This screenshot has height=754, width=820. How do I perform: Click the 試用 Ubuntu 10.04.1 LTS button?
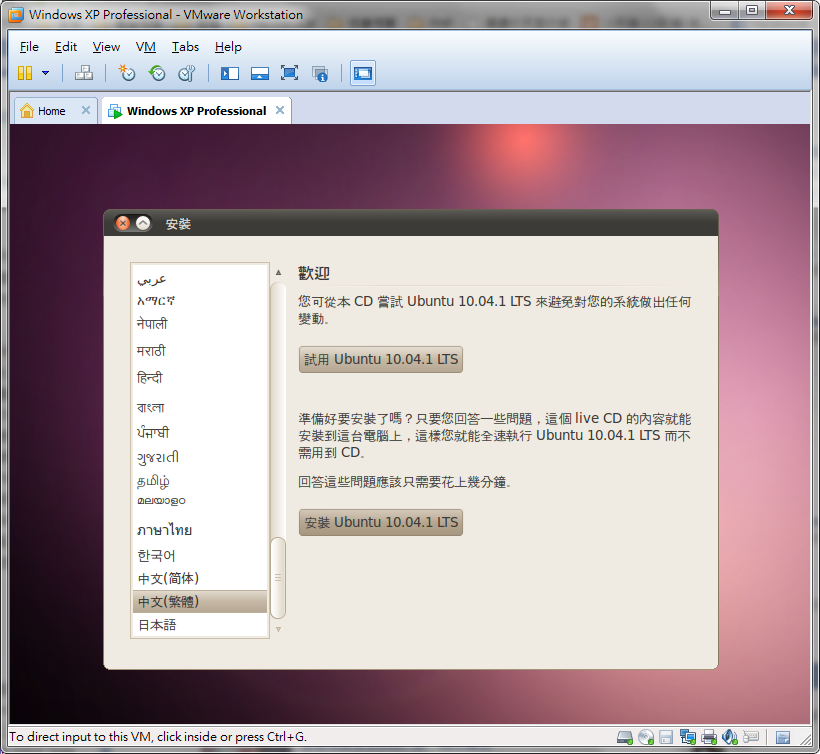381,359
